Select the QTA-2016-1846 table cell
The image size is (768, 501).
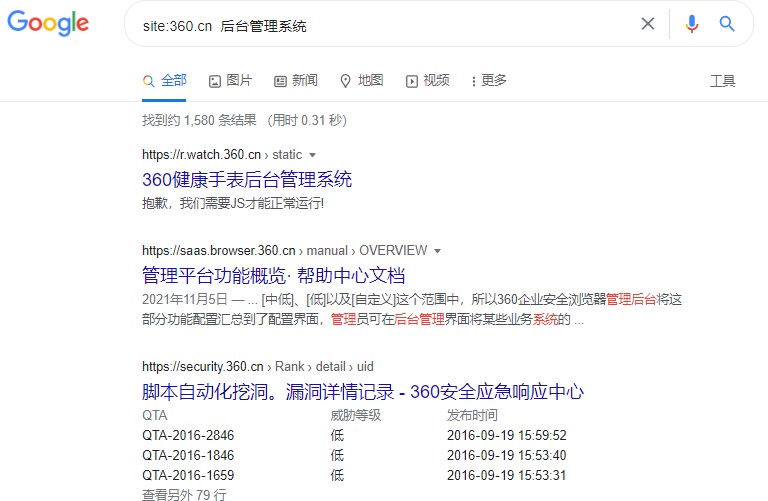point(188,455)
